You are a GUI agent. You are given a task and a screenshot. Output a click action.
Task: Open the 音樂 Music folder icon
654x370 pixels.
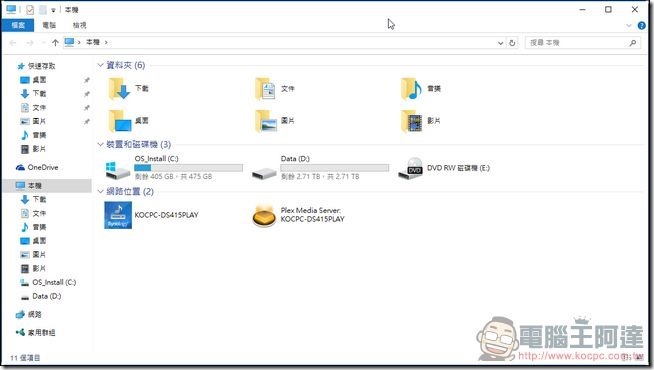(x=412, y=88)
